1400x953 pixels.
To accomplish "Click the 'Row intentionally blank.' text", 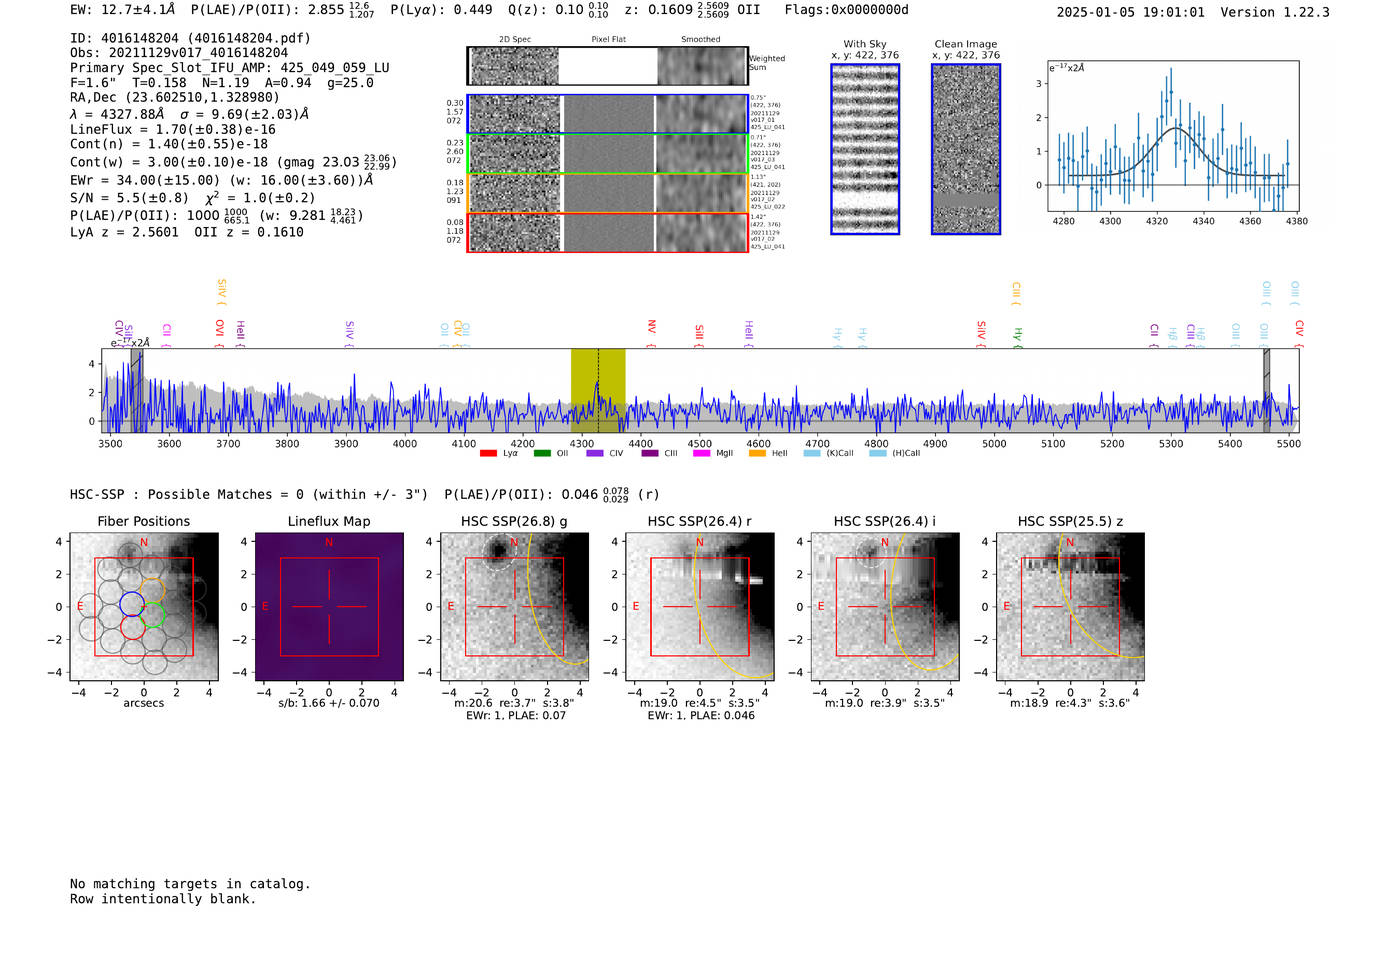I will [x=163, y=899].
